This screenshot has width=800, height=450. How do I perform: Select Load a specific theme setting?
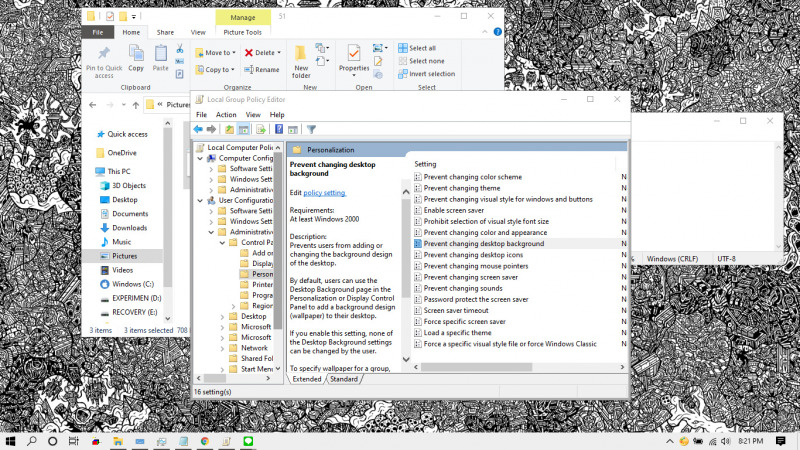coord(458,333)
